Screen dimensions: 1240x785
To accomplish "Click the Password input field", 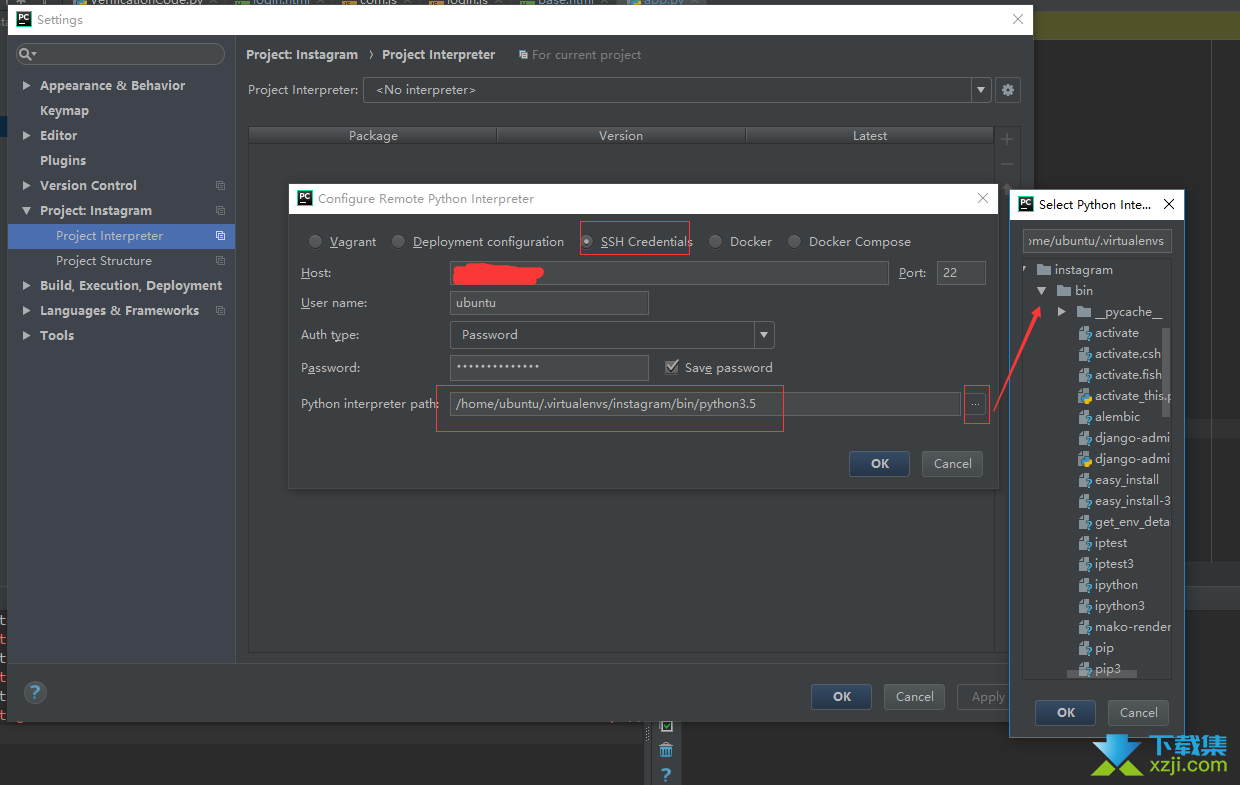I will click(x=549, y=368).
